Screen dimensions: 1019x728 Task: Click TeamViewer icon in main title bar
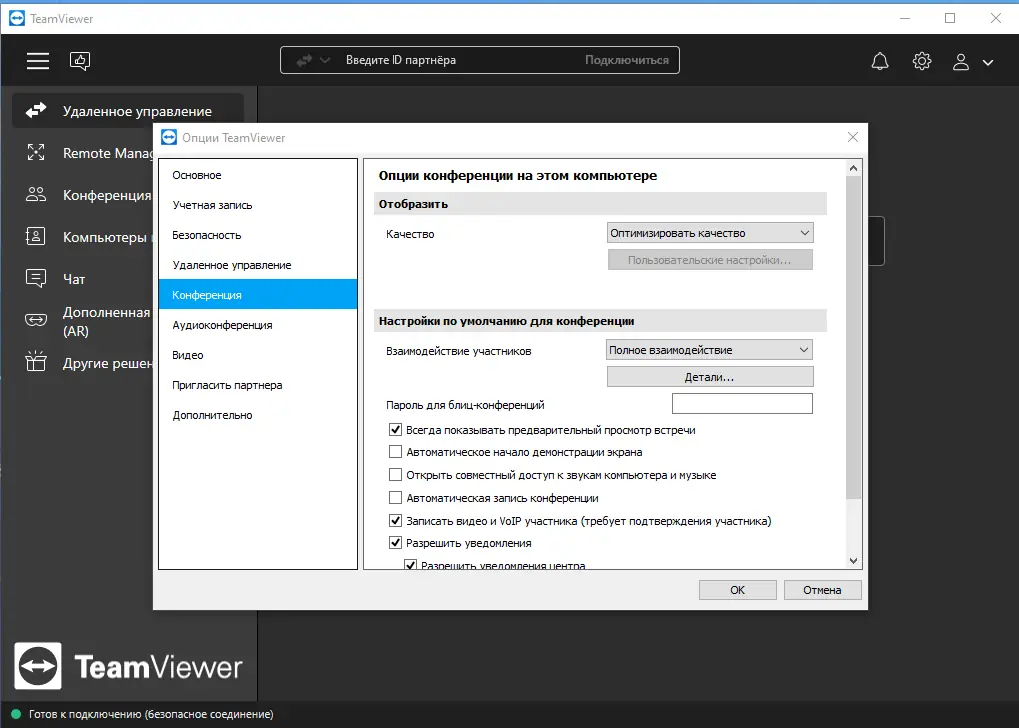pos(17,18)
